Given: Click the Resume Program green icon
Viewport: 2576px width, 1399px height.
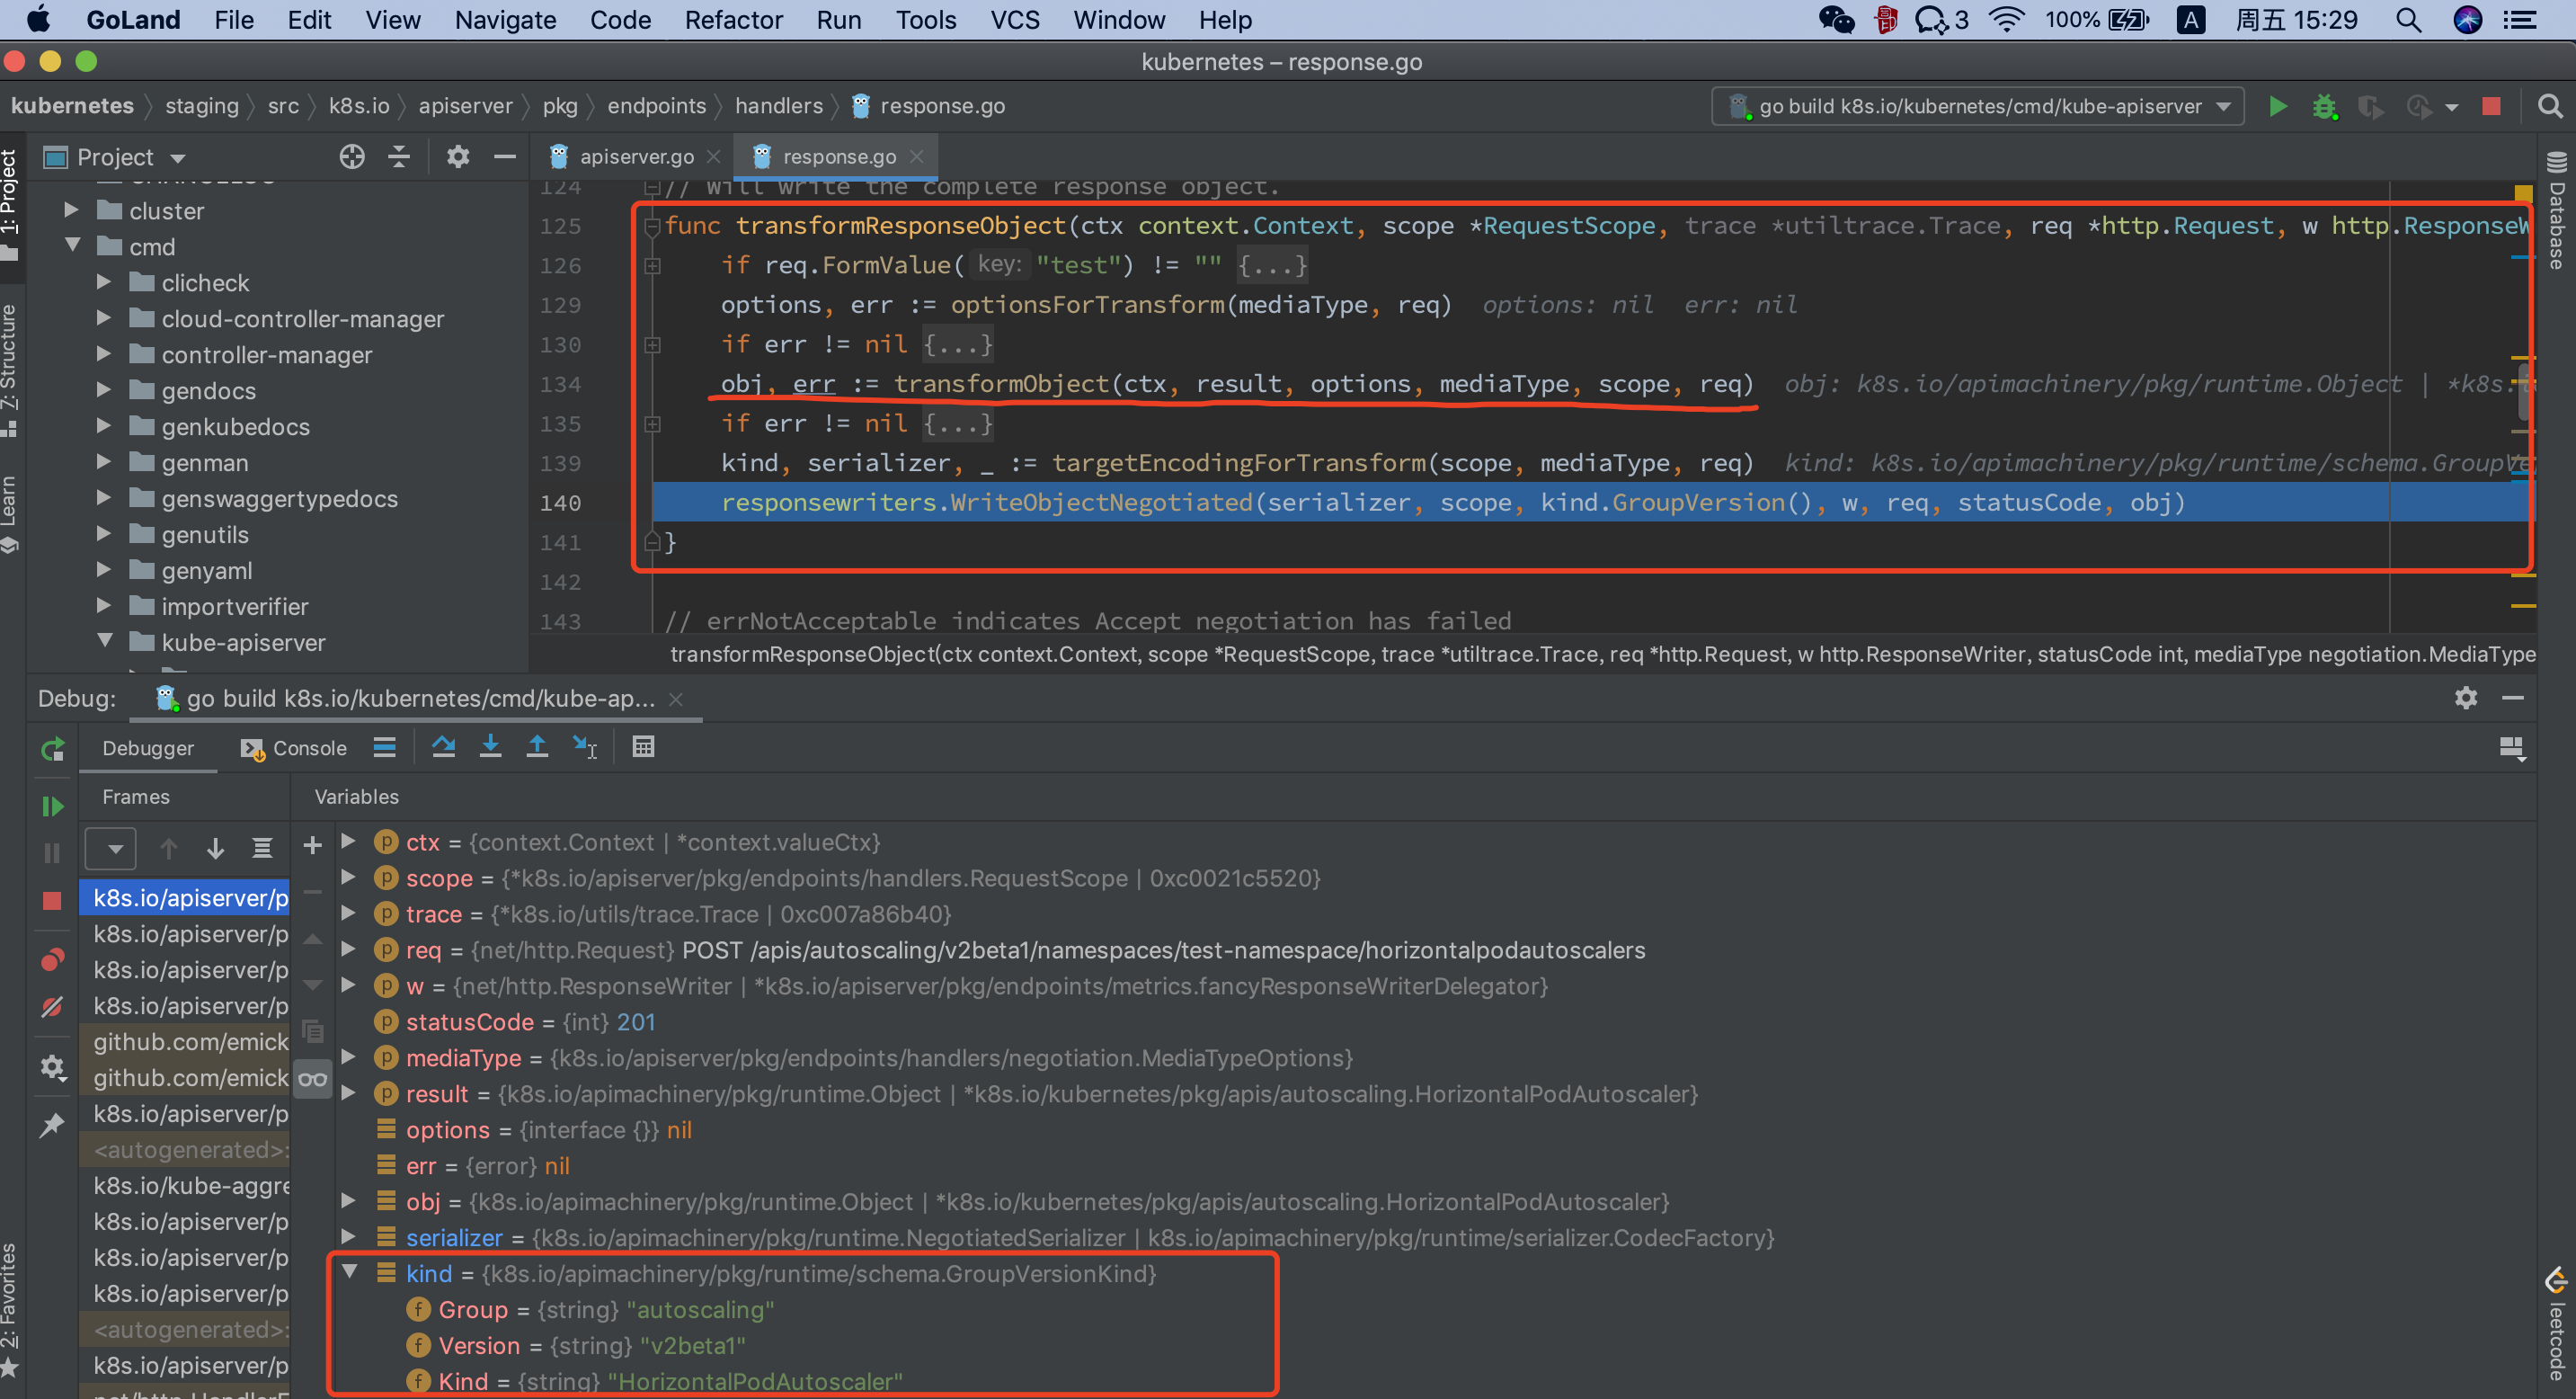Looking at the screenshot, I should coord(52,806).
